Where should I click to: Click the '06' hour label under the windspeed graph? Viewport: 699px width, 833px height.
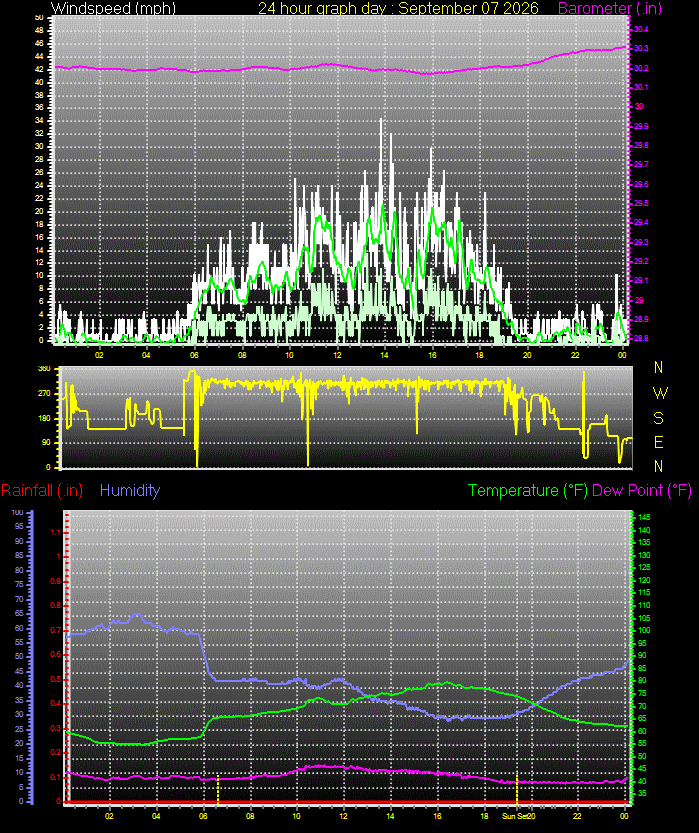point(194,355)
